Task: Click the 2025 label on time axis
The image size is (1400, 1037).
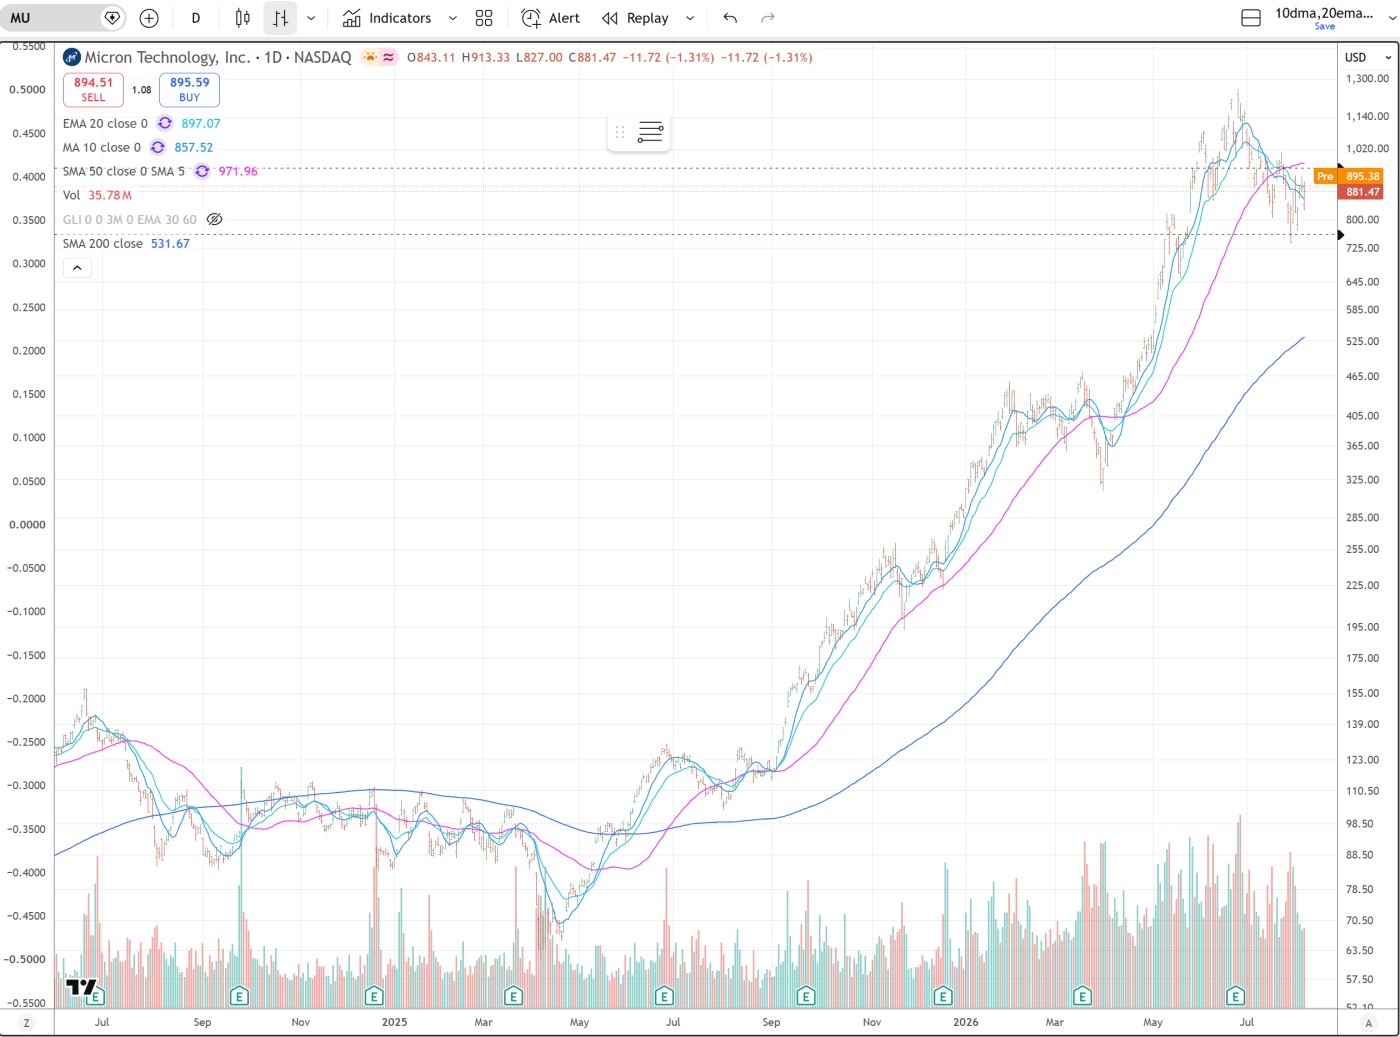Action: click(395, 1022)
